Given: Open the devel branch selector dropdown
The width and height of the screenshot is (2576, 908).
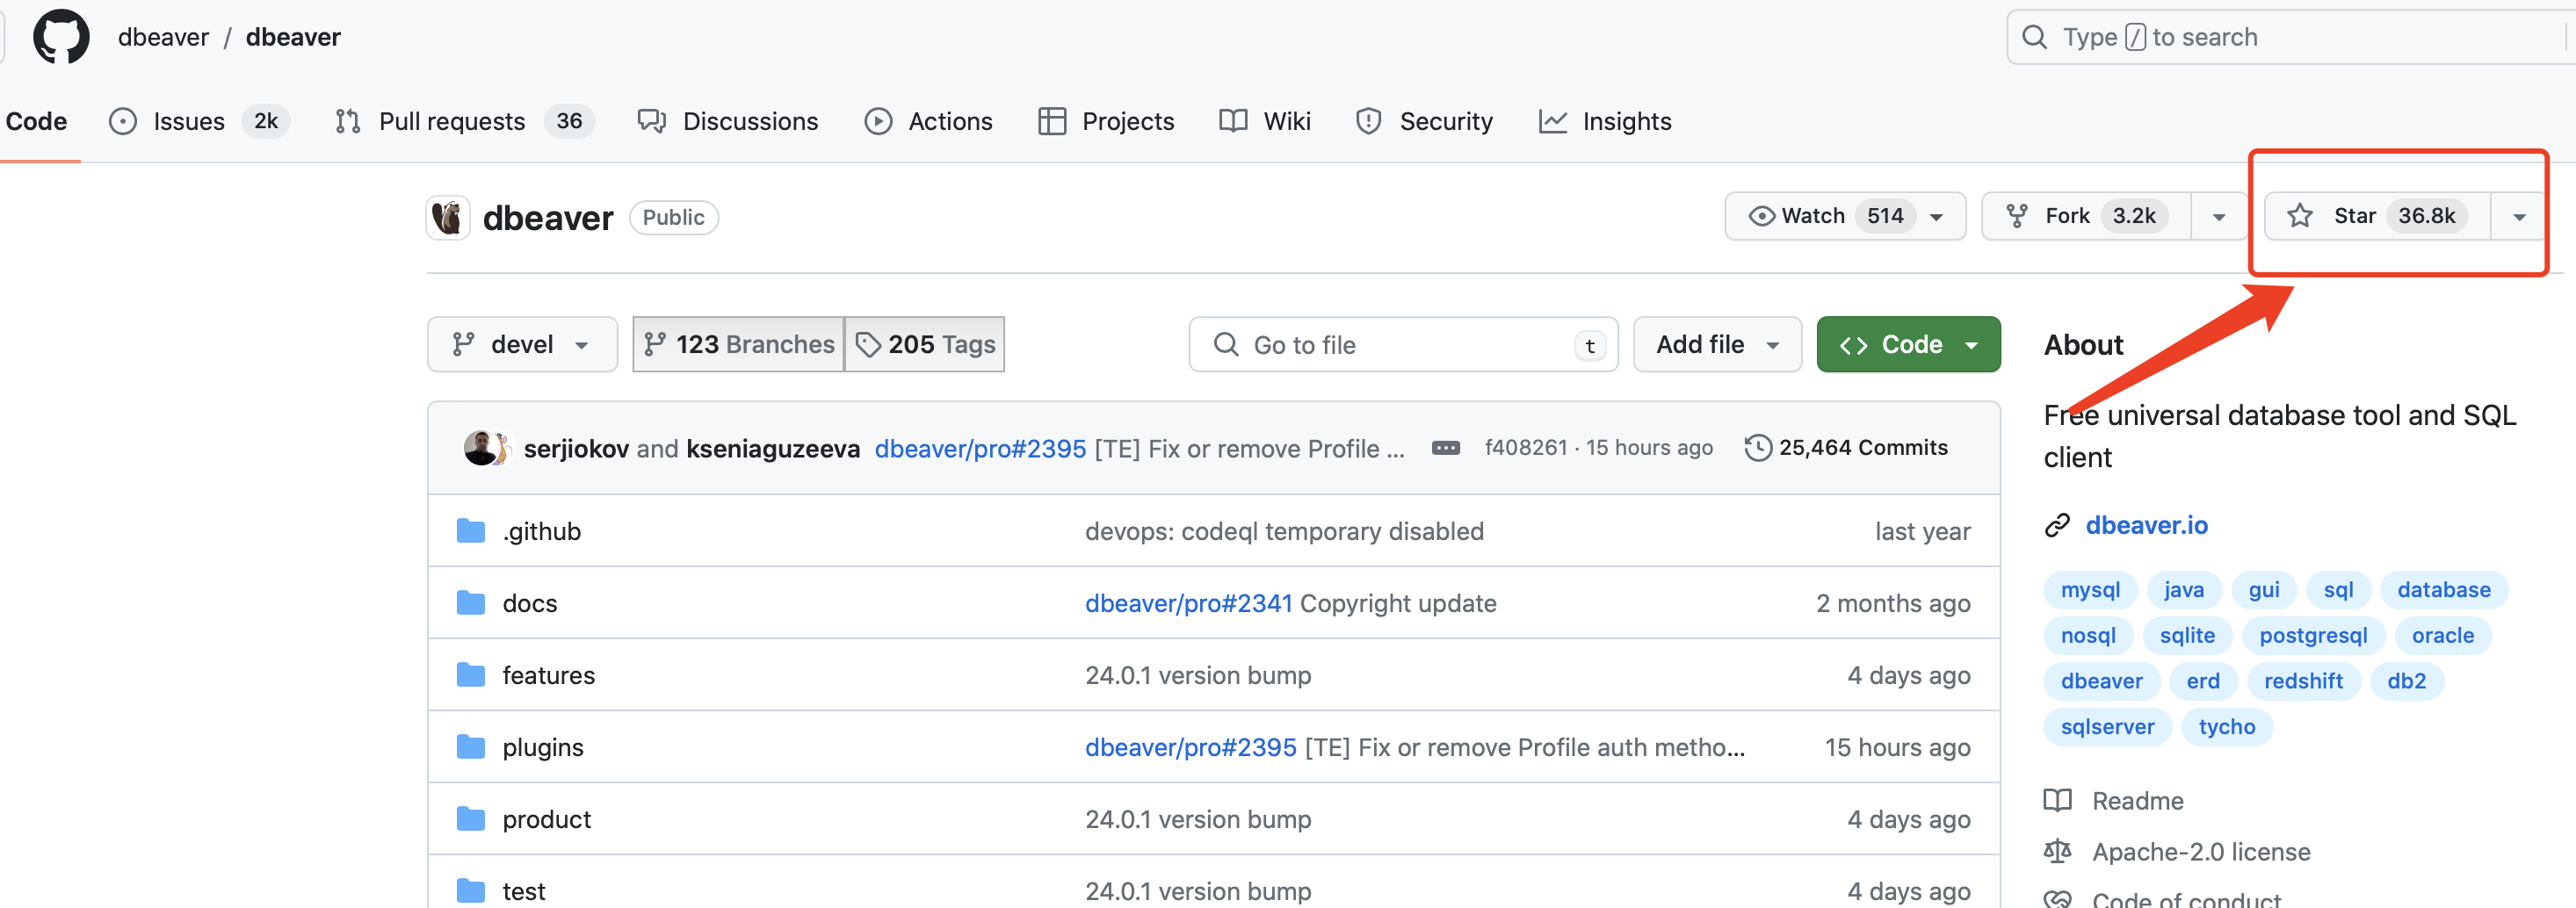Looking at the screenshot, I should (x=522, y=344).
